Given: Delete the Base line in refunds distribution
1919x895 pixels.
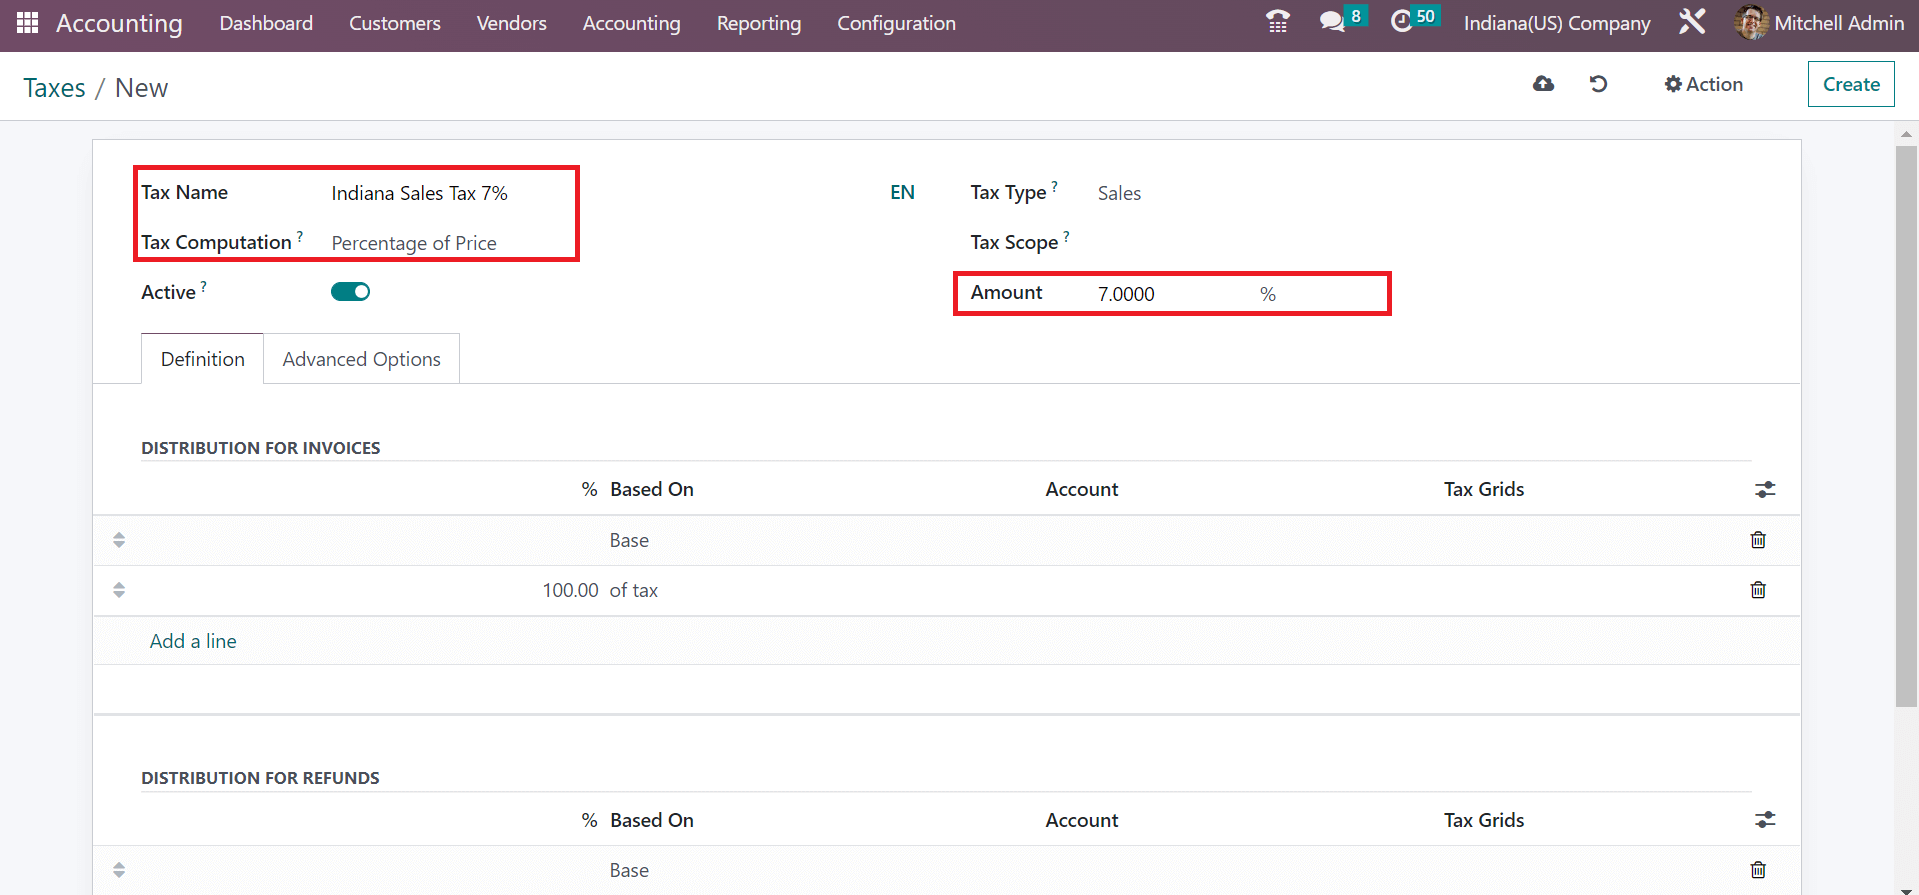Looking at the screenshot, I should point(1758,870).
